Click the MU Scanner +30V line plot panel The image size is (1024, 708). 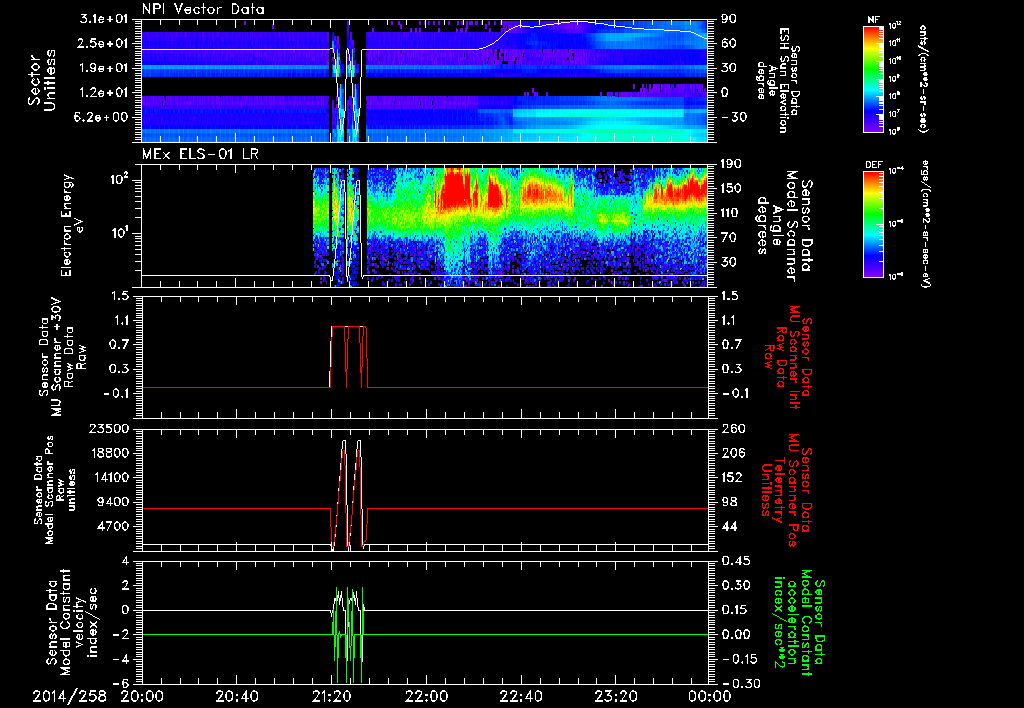click(x=424, y=357)
